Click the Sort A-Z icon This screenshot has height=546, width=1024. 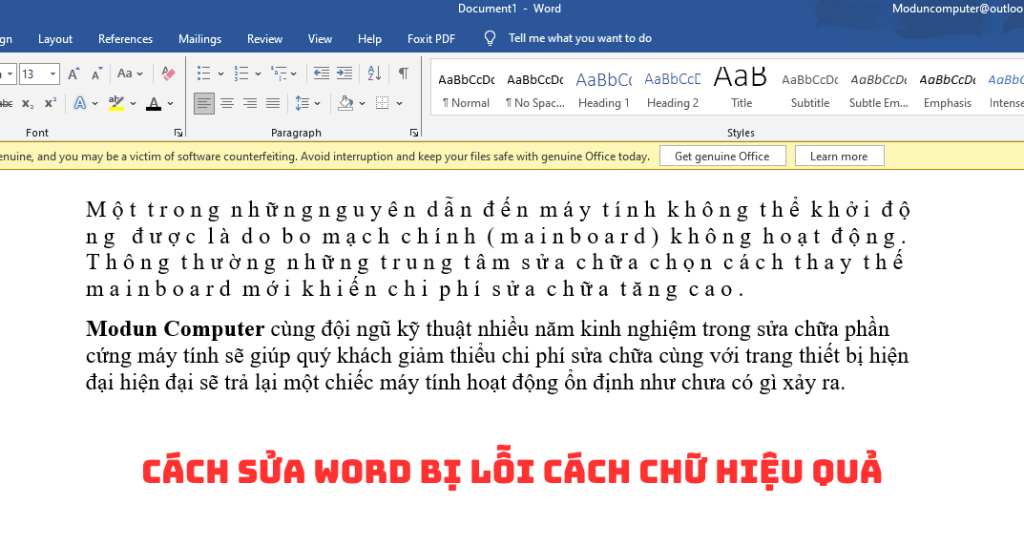tap(374, 73)
